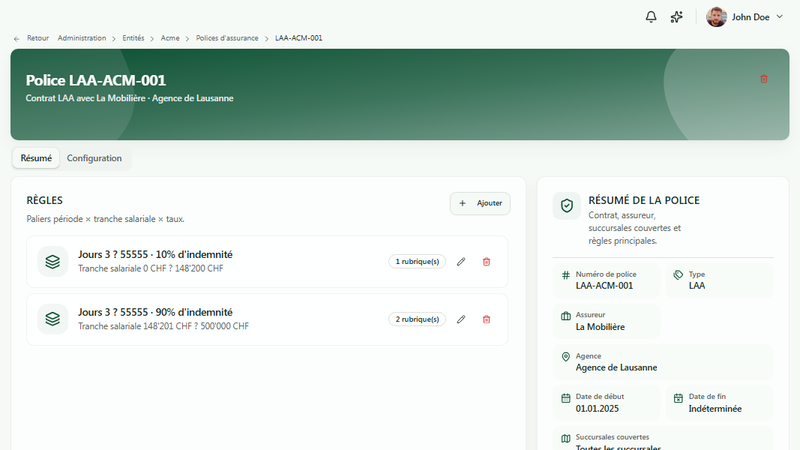The image size is (800, 450).
Task: Click the calendar icon for Date de fin
Action: coord(678,398)
